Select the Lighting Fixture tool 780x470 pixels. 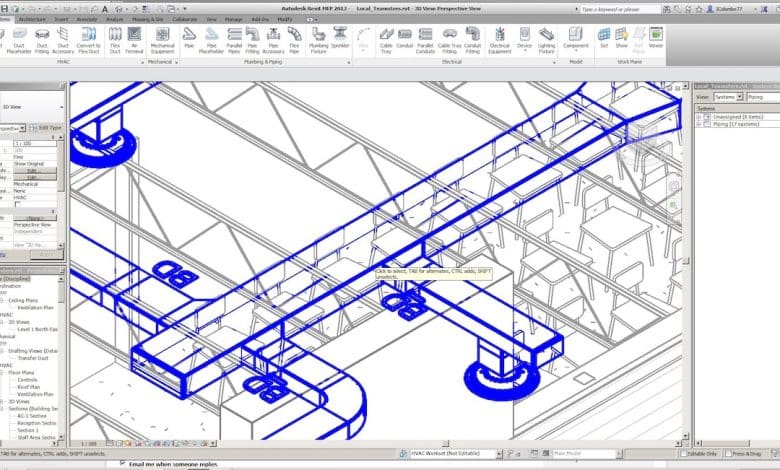(x=546, y=41)
